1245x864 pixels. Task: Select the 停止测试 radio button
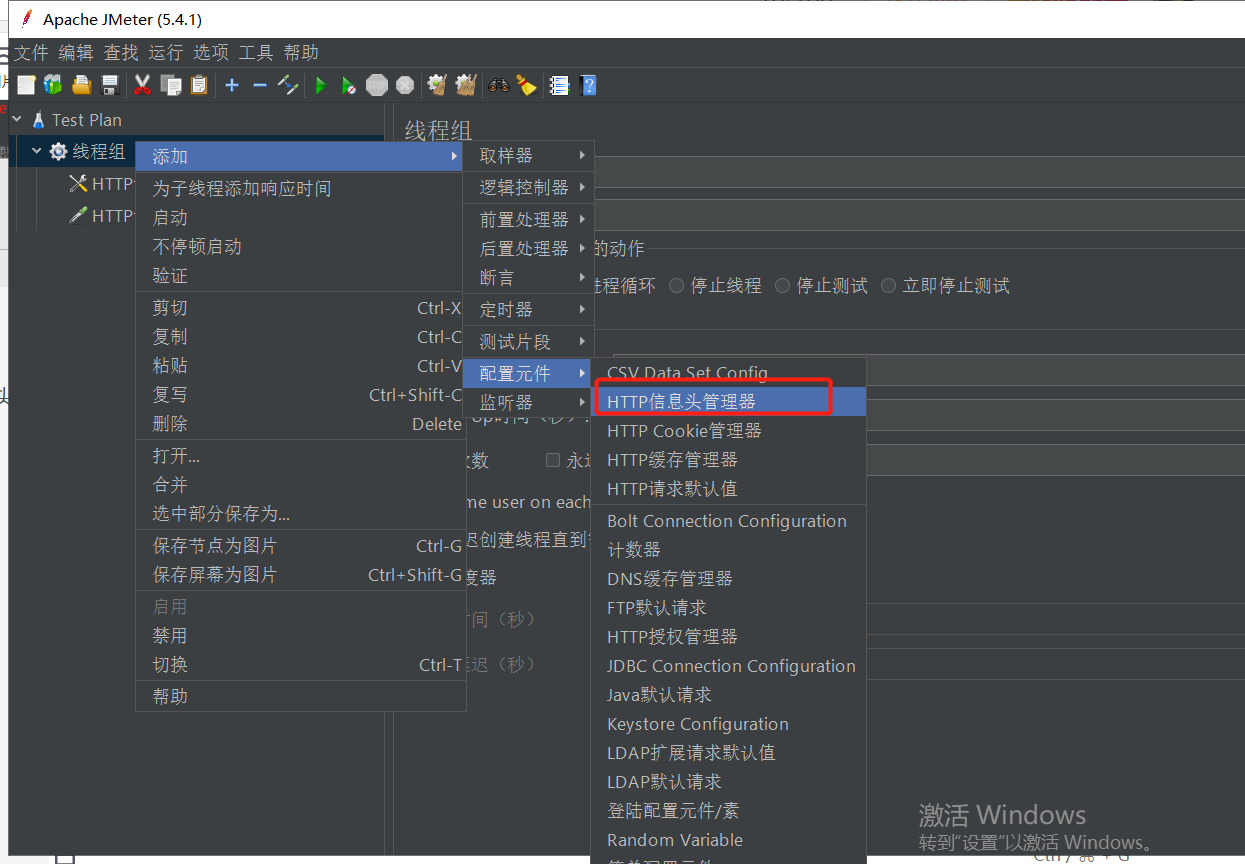pos(782,286)
